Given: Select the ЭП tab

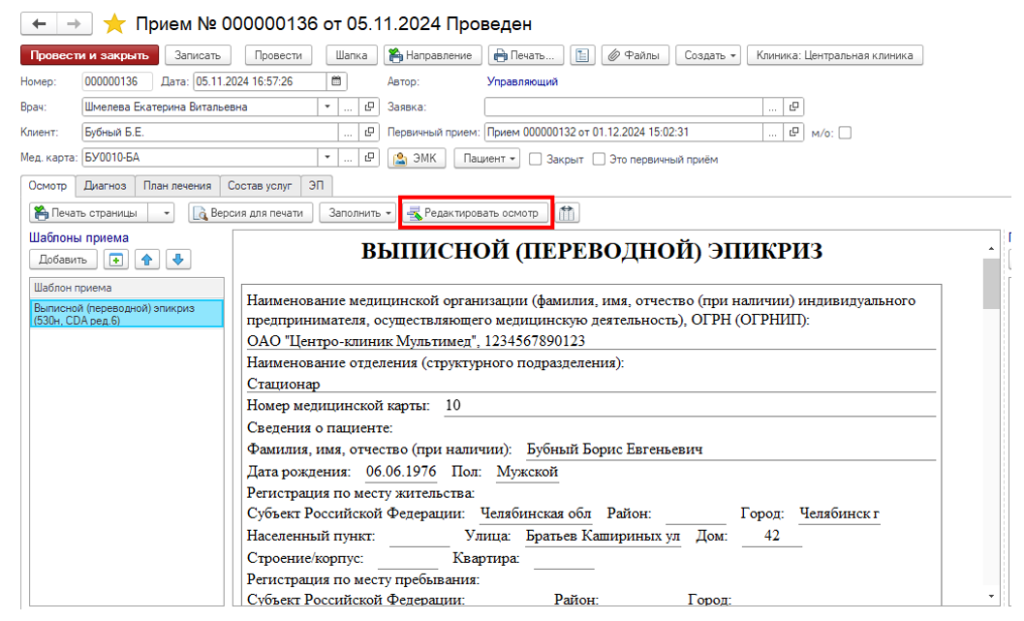Looking at the screenshot, I should (x=316, y=186).
